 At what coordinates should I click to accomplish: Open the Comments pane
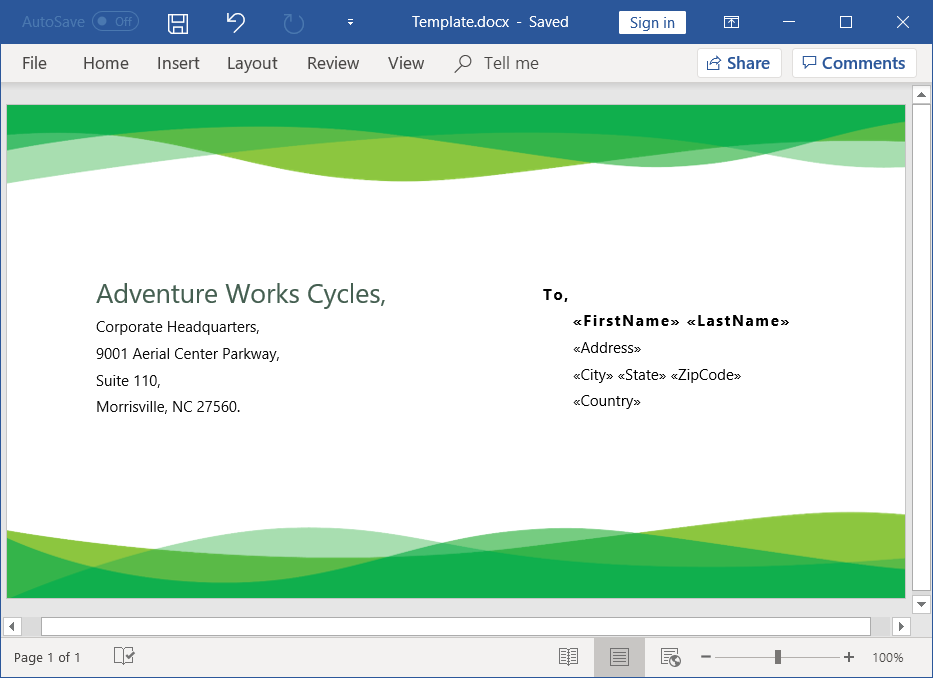point(854,63)
